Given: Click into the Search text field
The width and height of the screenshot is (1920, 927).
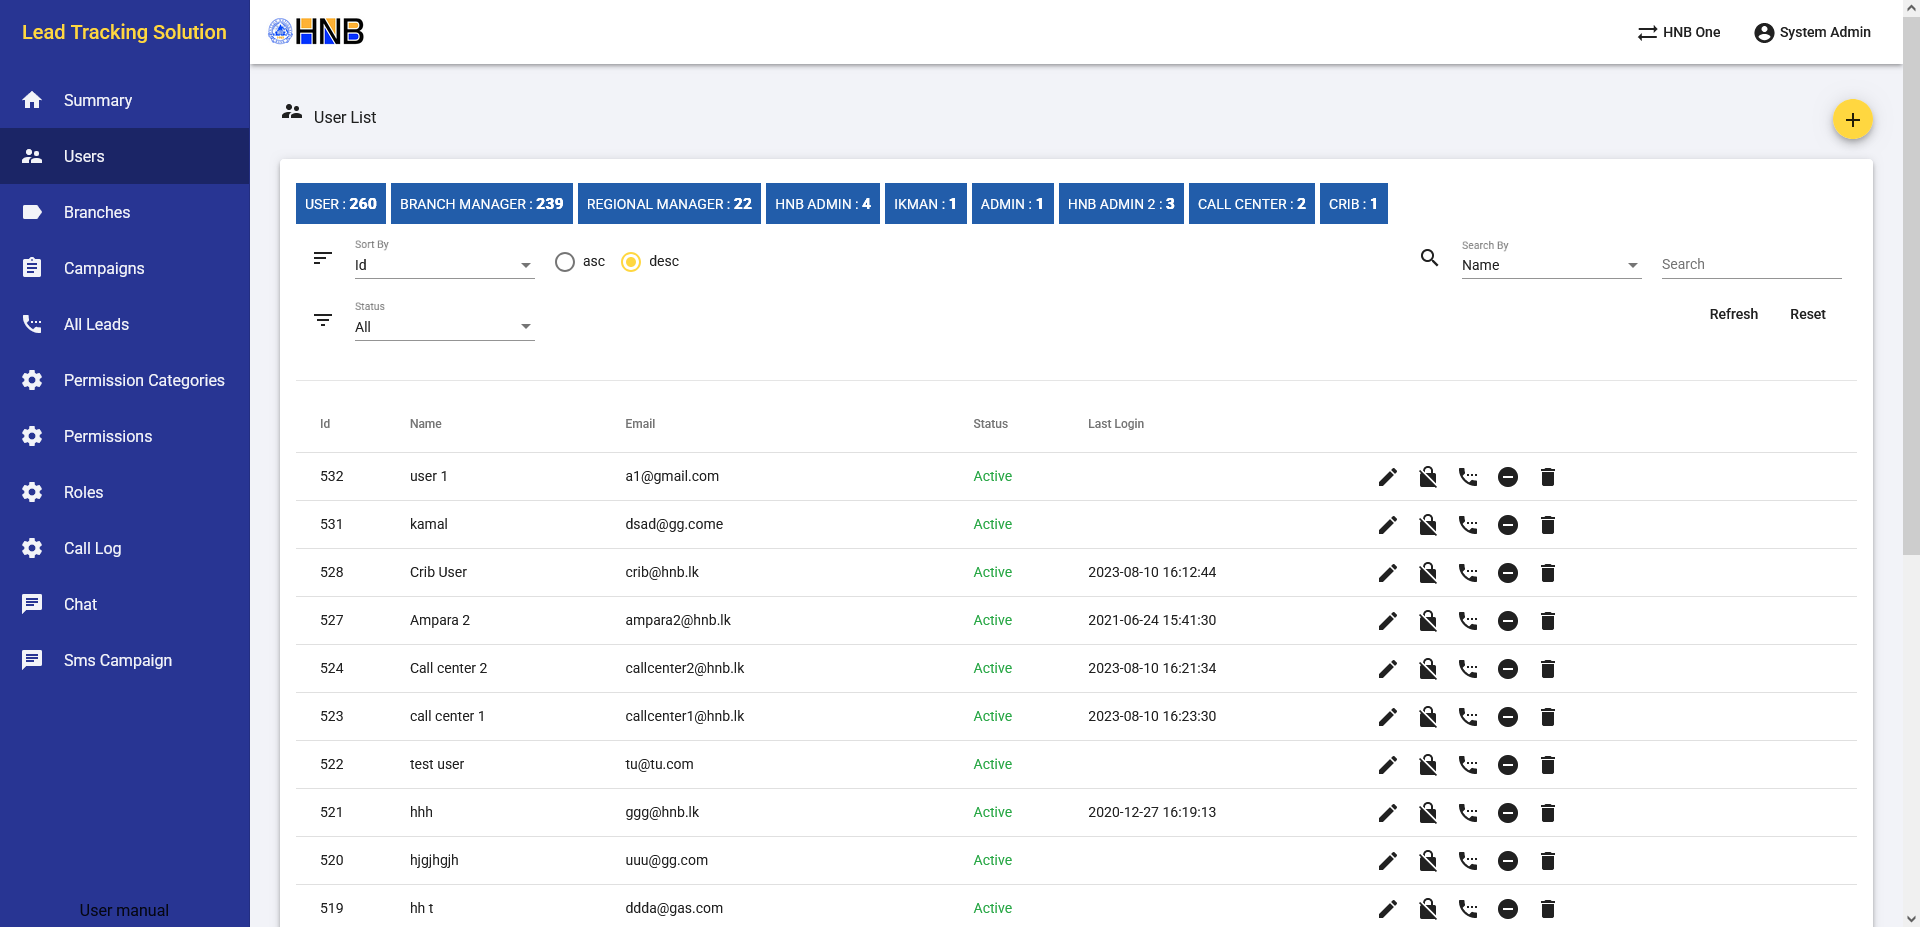Looking at the screenshot, I should [1750, 264].
